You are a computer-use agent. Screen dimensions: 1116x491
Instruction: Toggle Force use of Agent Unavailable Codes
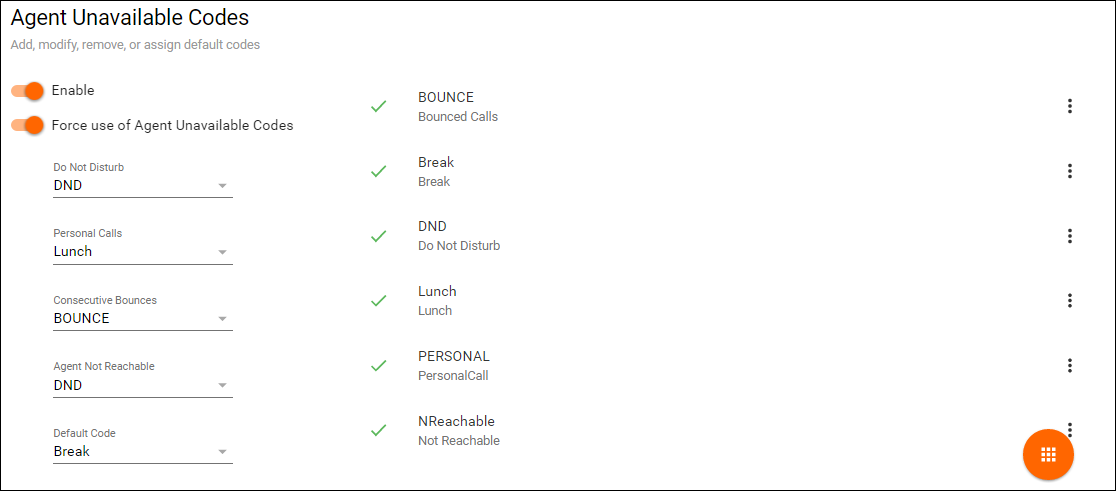point(28,125)
